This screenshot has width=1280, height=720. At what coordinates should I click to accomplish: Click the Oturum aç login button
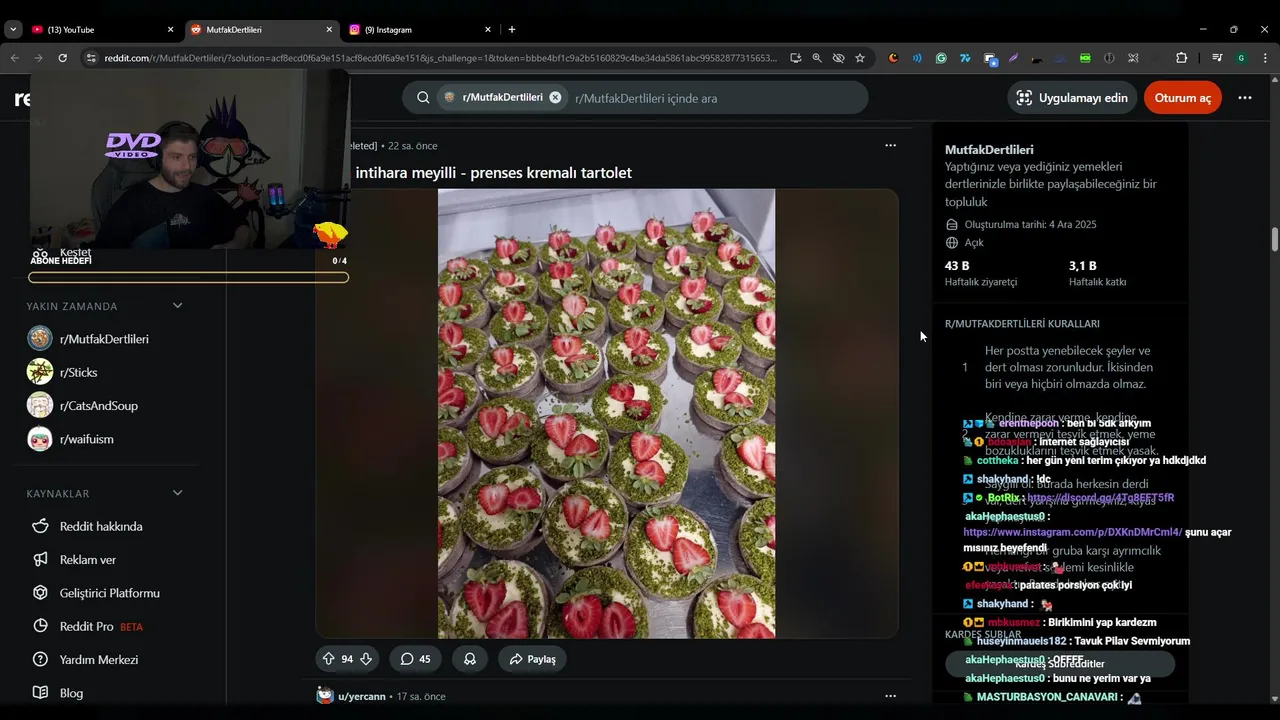tap(1182, 98)
